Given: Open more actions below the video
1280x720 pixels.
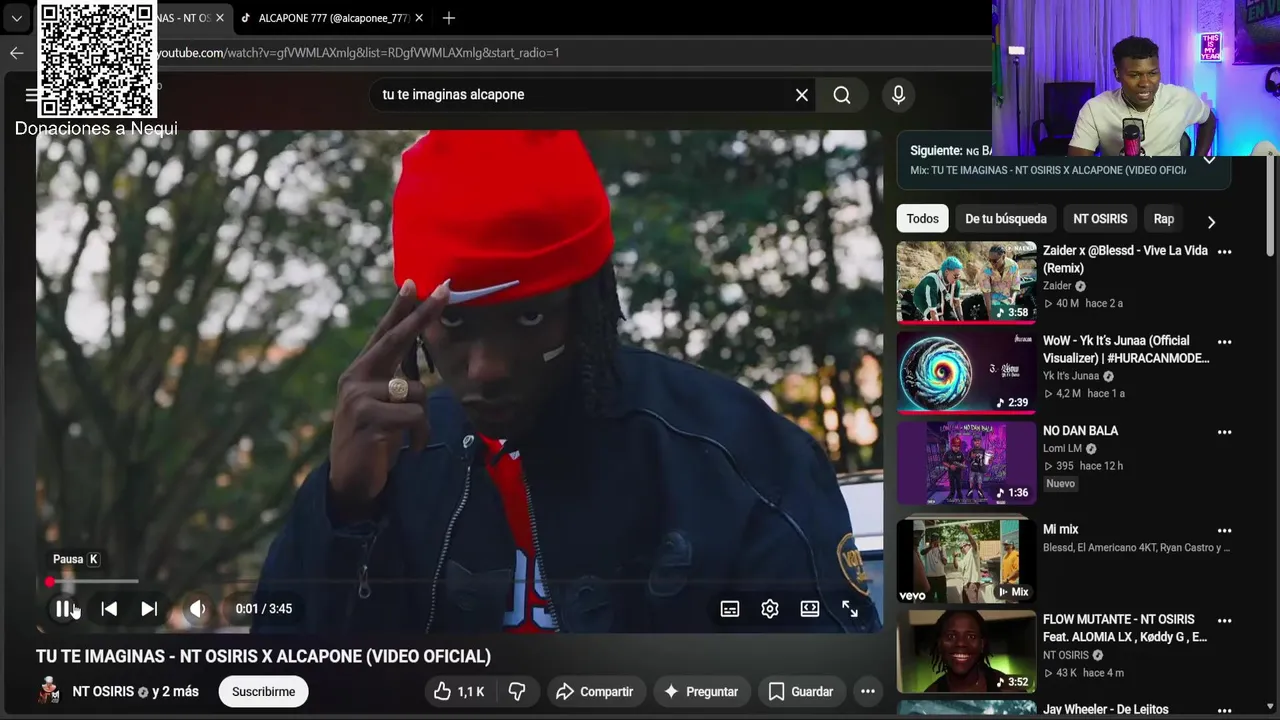Looking at the screenshot, I should (x=868, y=692).
